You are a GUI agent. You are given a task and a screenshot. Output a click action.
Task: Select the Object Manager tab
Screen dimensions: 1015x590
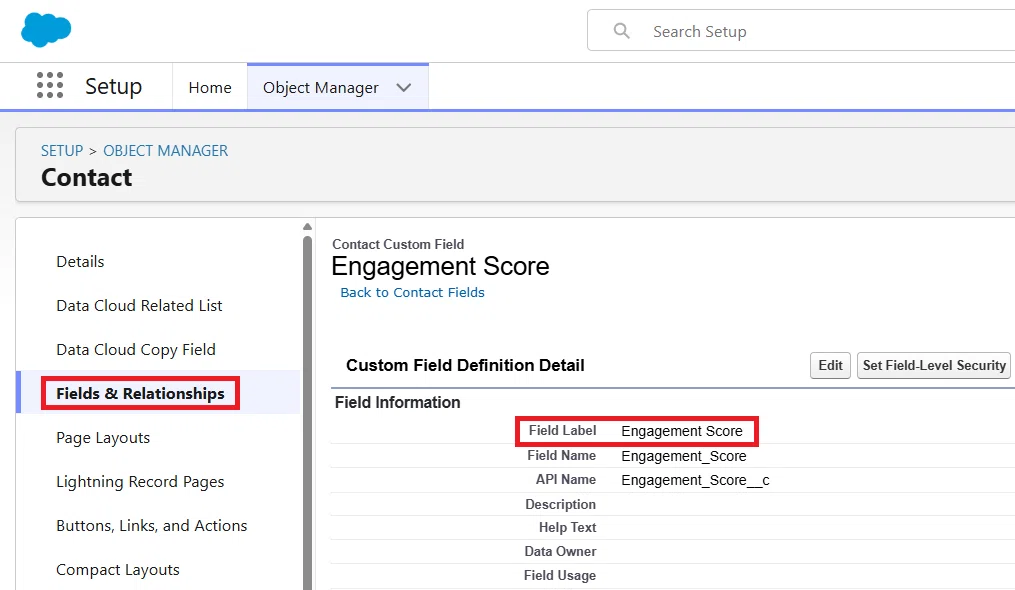coord(320,87)
